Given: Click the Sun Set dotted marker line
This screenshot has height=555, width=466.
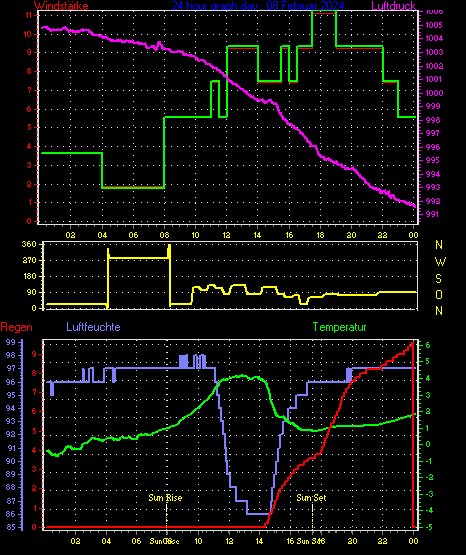Looking at the screenshot, I should pyautogui.click(x=312, y=516).
